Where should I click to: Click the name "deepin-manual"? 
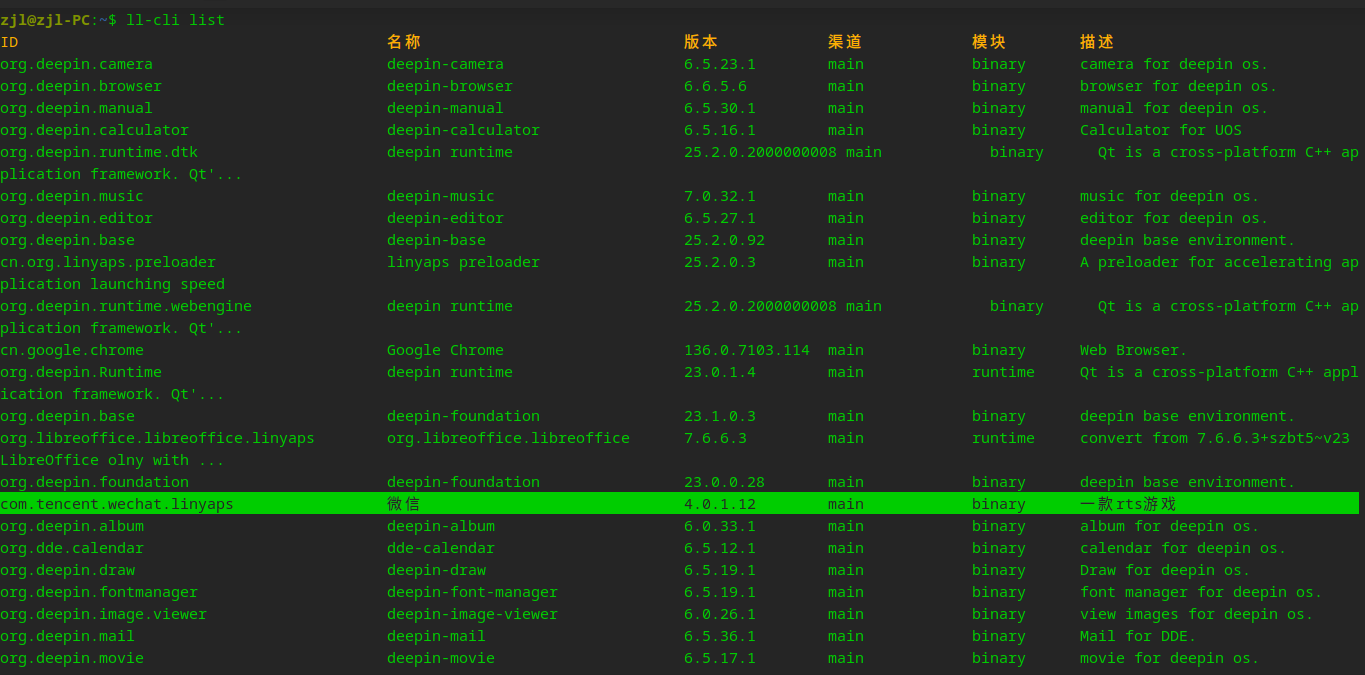[445, 108]
